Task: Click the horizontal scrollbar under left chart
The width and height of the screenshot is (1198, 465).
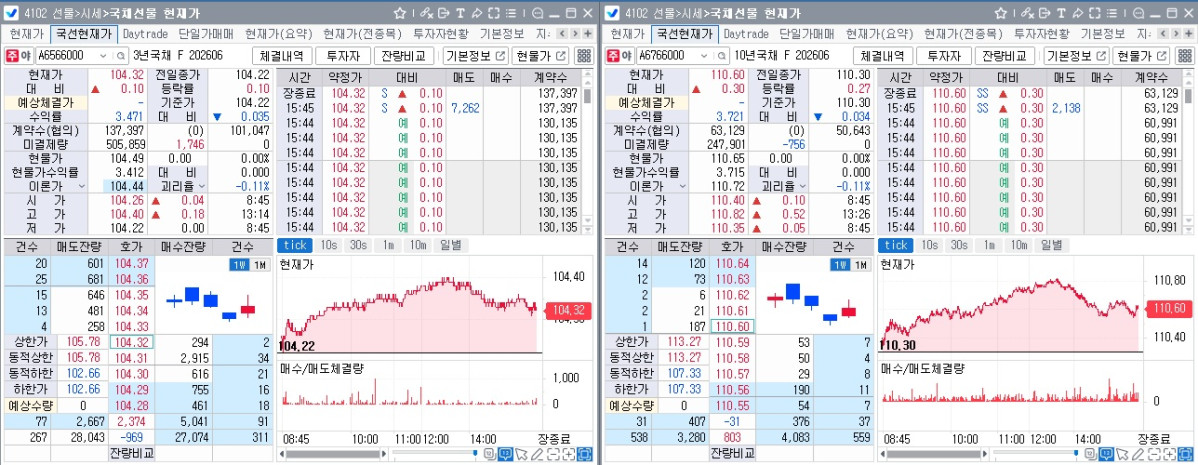Action: 332,454
